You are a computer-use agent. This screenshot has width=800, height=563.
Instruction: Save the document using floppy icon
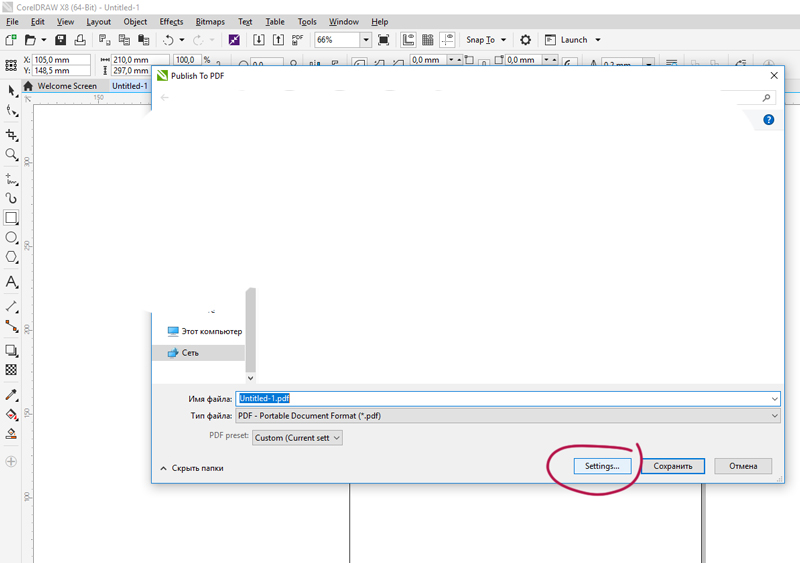pyautogui.click(x=61, y=40)
